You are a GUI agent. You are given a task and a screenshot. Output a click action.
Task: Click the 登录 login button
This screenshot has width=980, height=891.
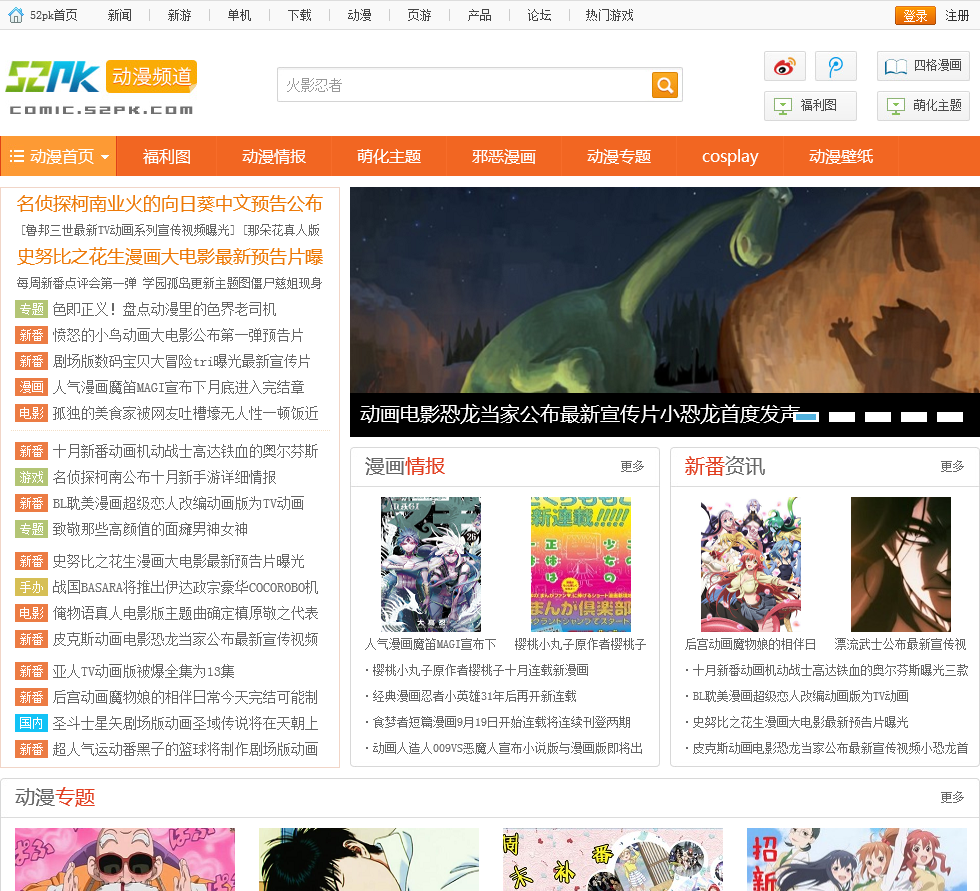point(915,16)
